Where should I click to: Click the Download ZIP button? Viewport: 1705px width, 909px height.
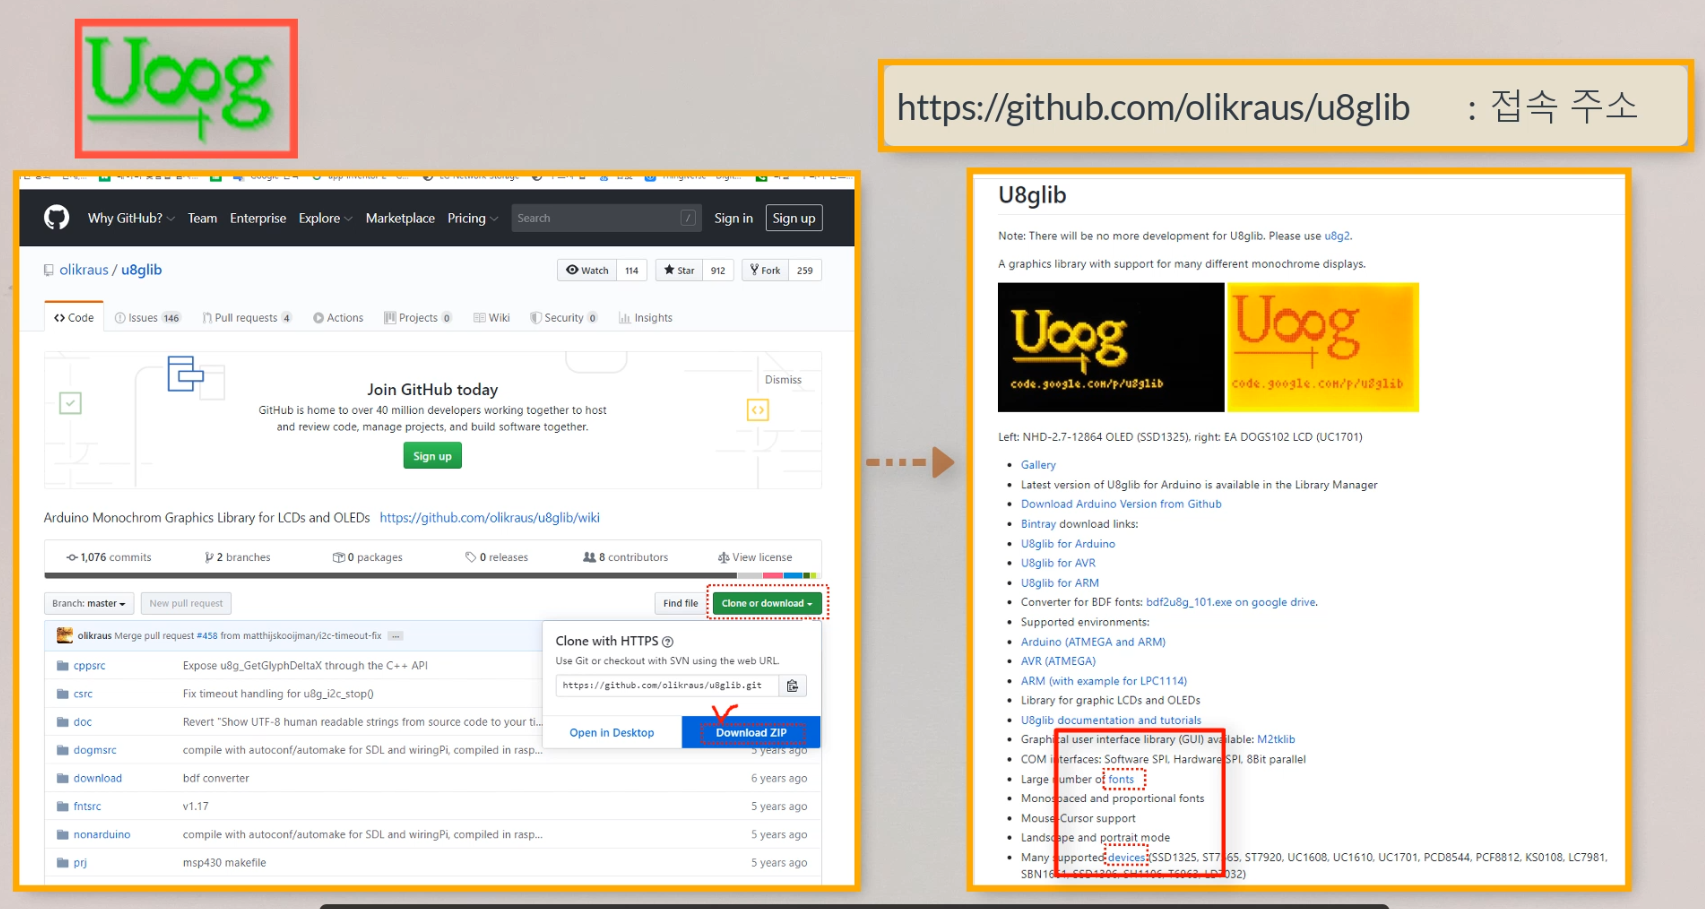751,733
